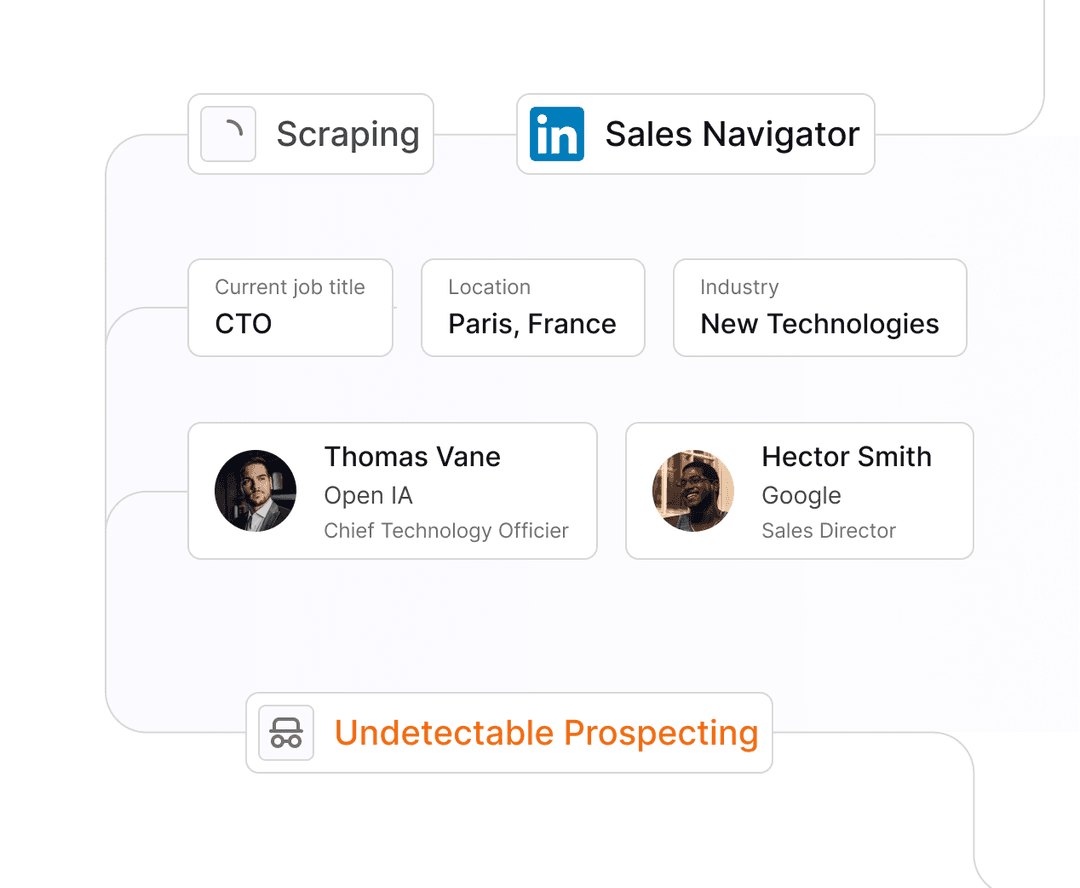Viewport: 1080px width, 888px height.
Task: Click the Chief Technology Officier title
Action: click(446, 530)
